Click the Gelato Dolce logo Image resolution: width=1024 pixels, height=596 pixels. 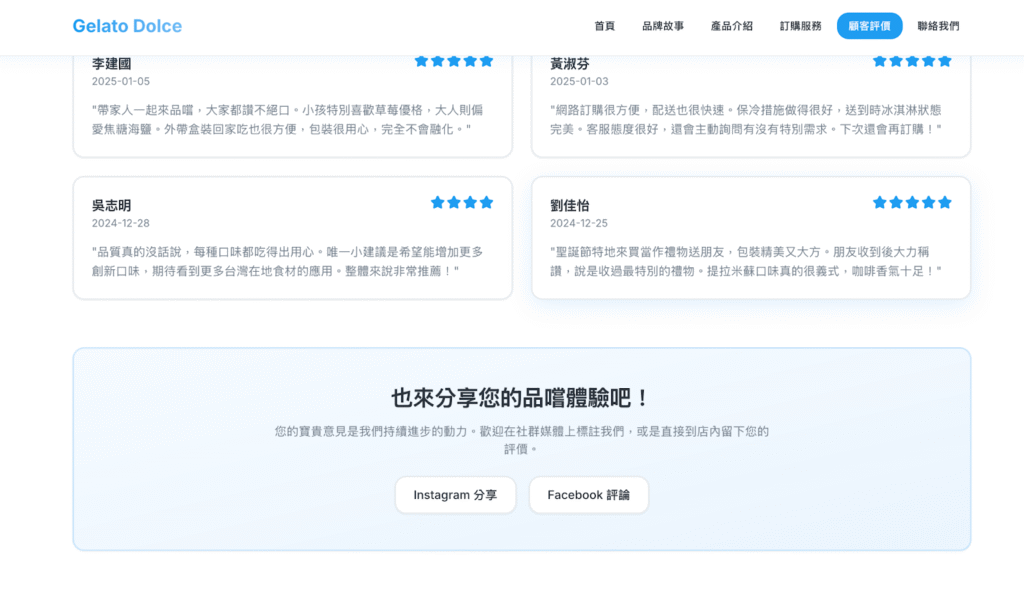[x=127, y=26]
